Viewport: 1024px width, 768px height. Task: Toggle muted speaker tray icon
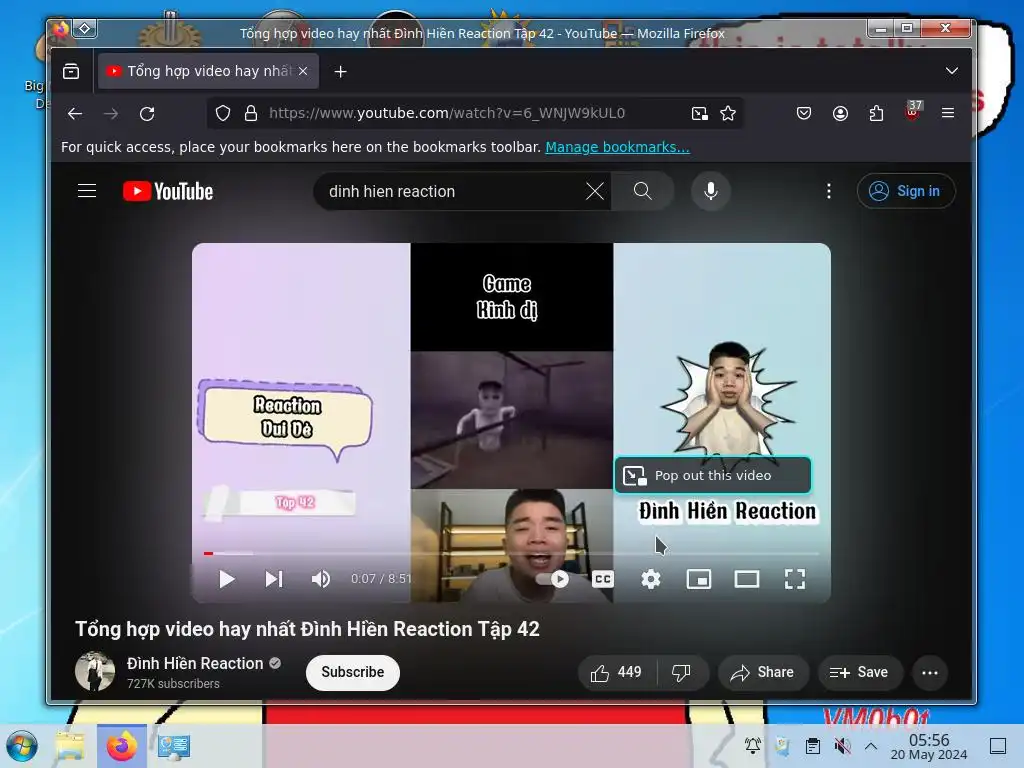click(x=842, y=746)
